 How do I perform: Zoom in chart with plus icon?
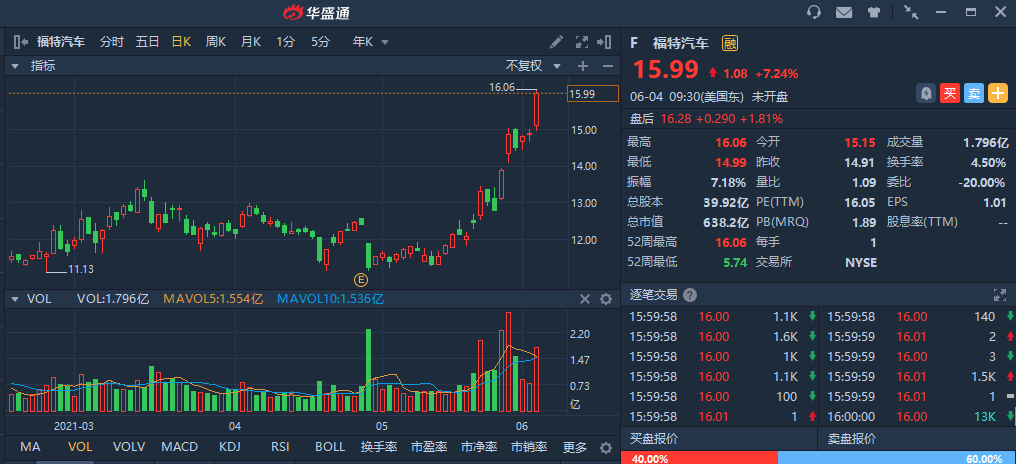(583, 65)
